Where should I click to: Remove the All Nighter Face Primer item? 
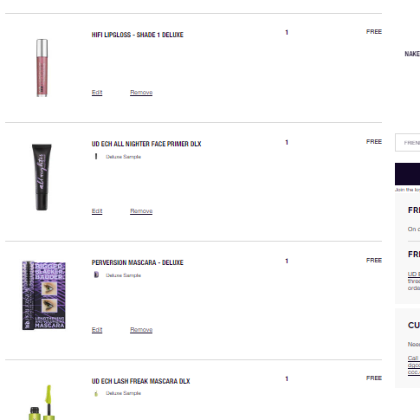pos(141,211)
